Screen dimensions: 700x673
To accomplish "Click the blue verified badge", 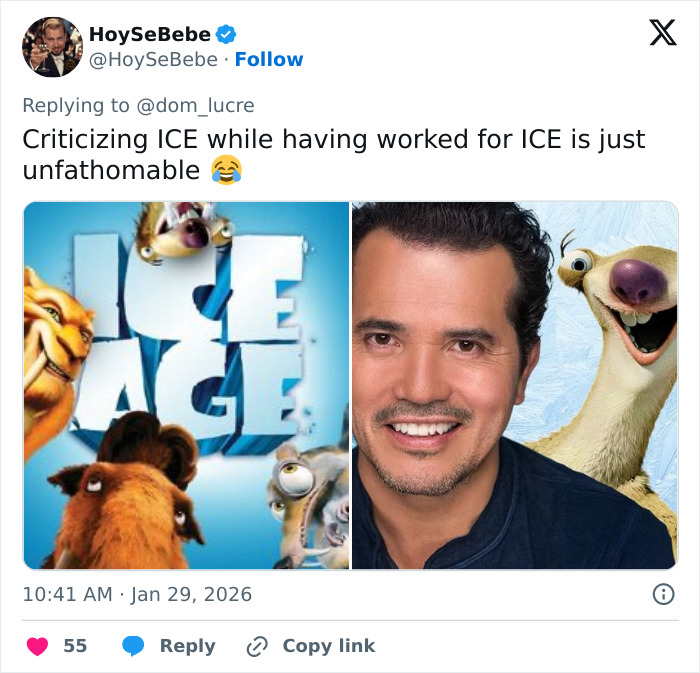I will [227, 34].
